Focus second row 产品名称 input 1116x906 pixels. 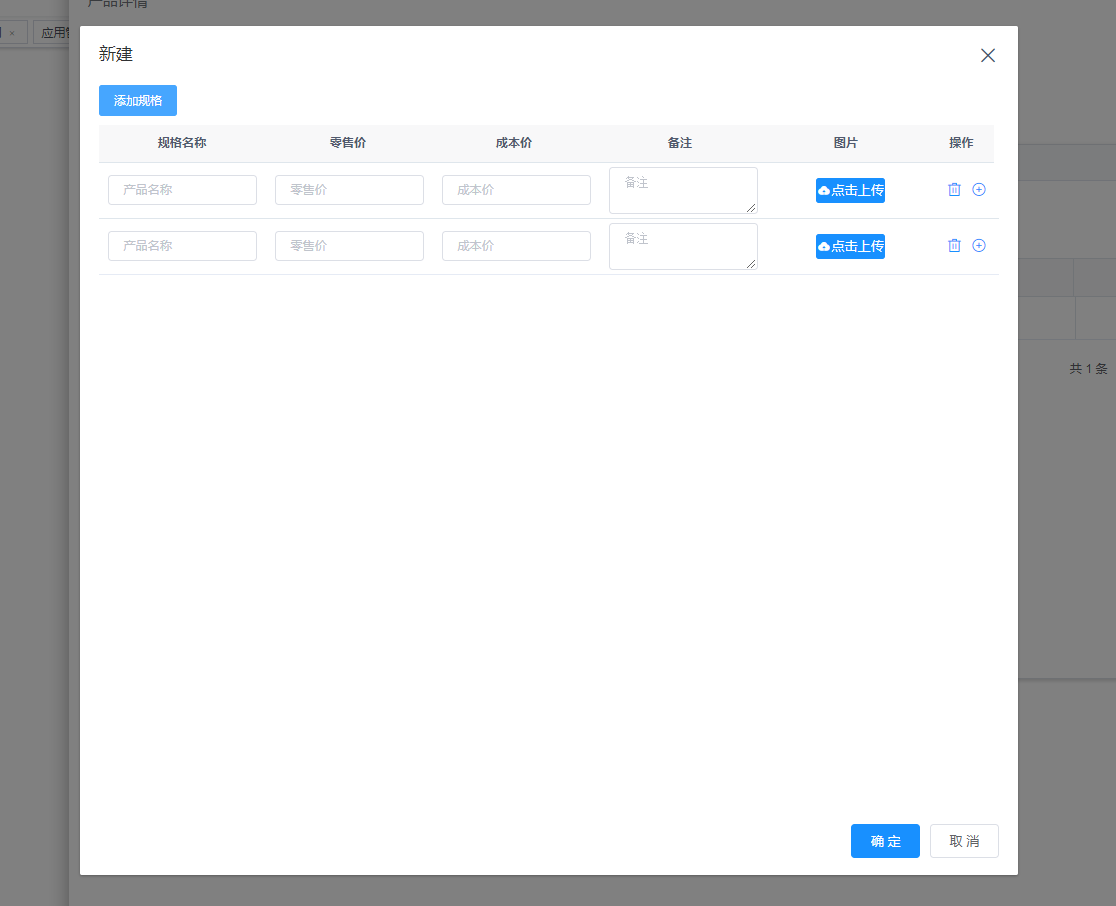click(x=182, y=246)
